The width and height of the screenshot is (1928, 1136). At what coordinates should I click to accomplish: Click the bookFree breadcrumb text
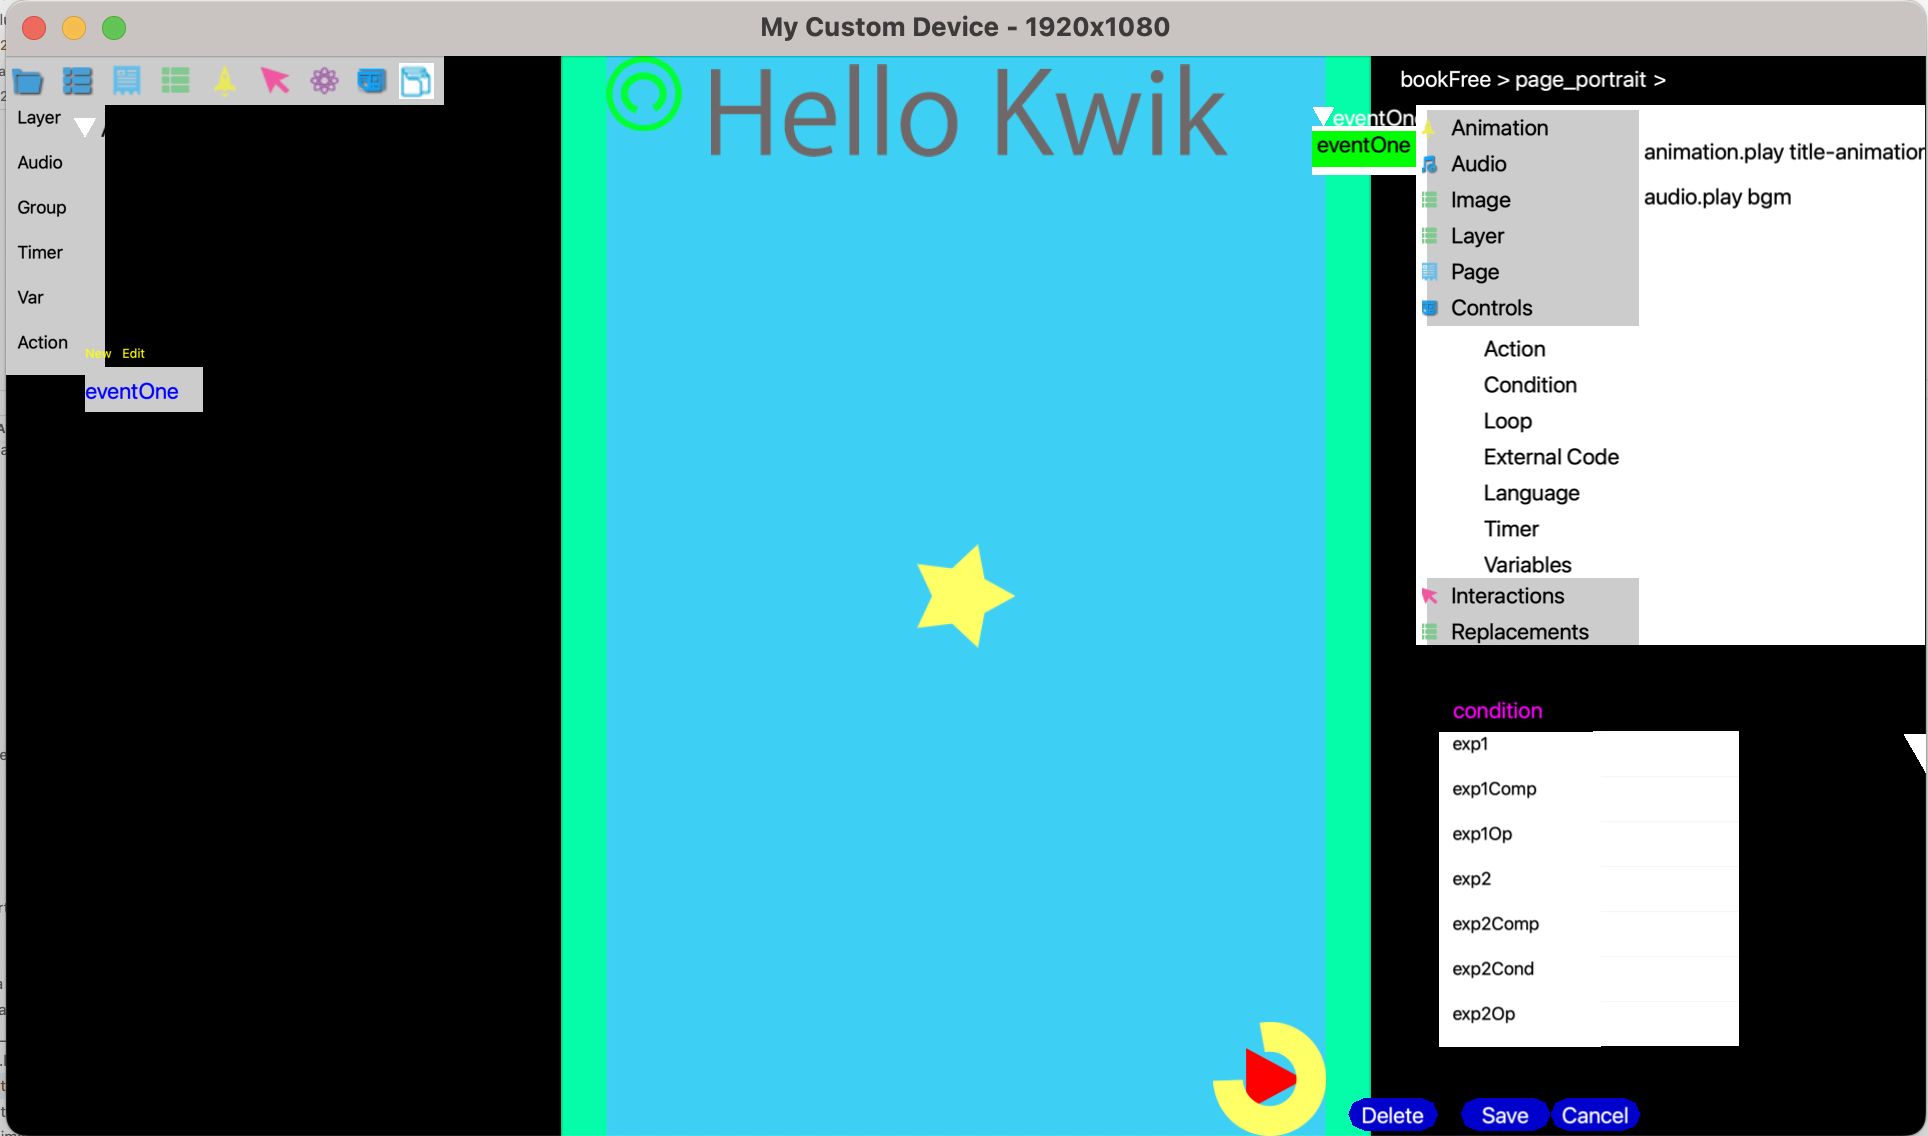click(1445, 80)
